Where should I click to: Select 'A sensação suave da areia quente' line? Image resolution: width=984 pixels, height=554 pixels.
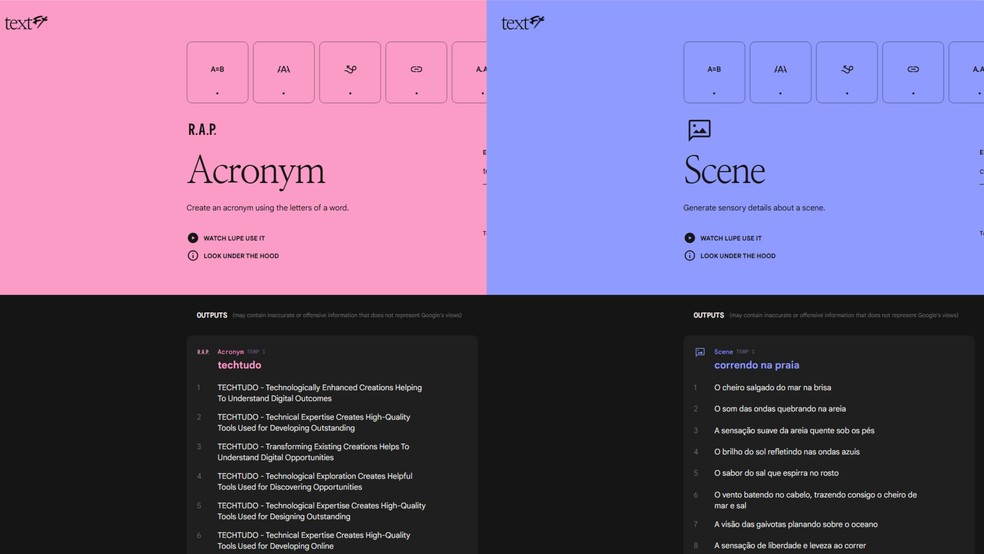(x=794, y=430)
